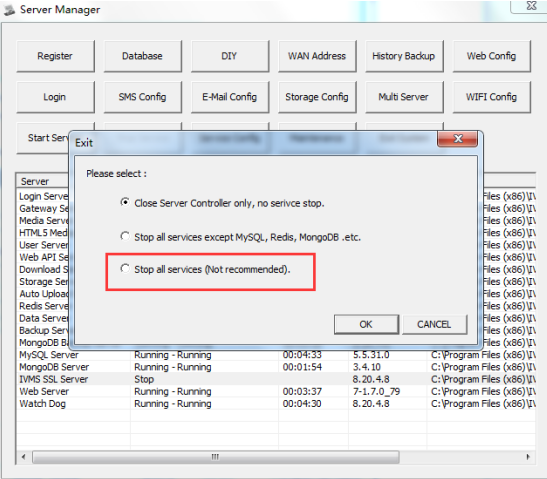The image size is (547, 479).
Task: Select Gateway Server row
Action: (44, 208)
